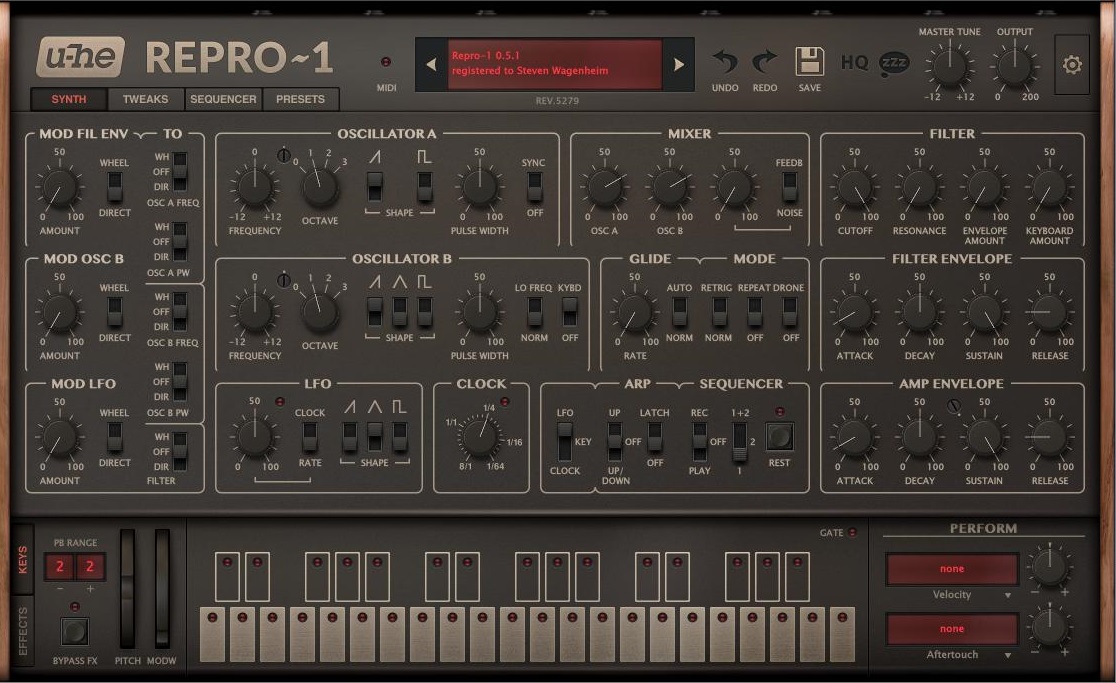Viewport: 1116px width, 683px height.
Task: Click the Clock tempo LED
Action: pyautogui.click(x=505, y=402)
